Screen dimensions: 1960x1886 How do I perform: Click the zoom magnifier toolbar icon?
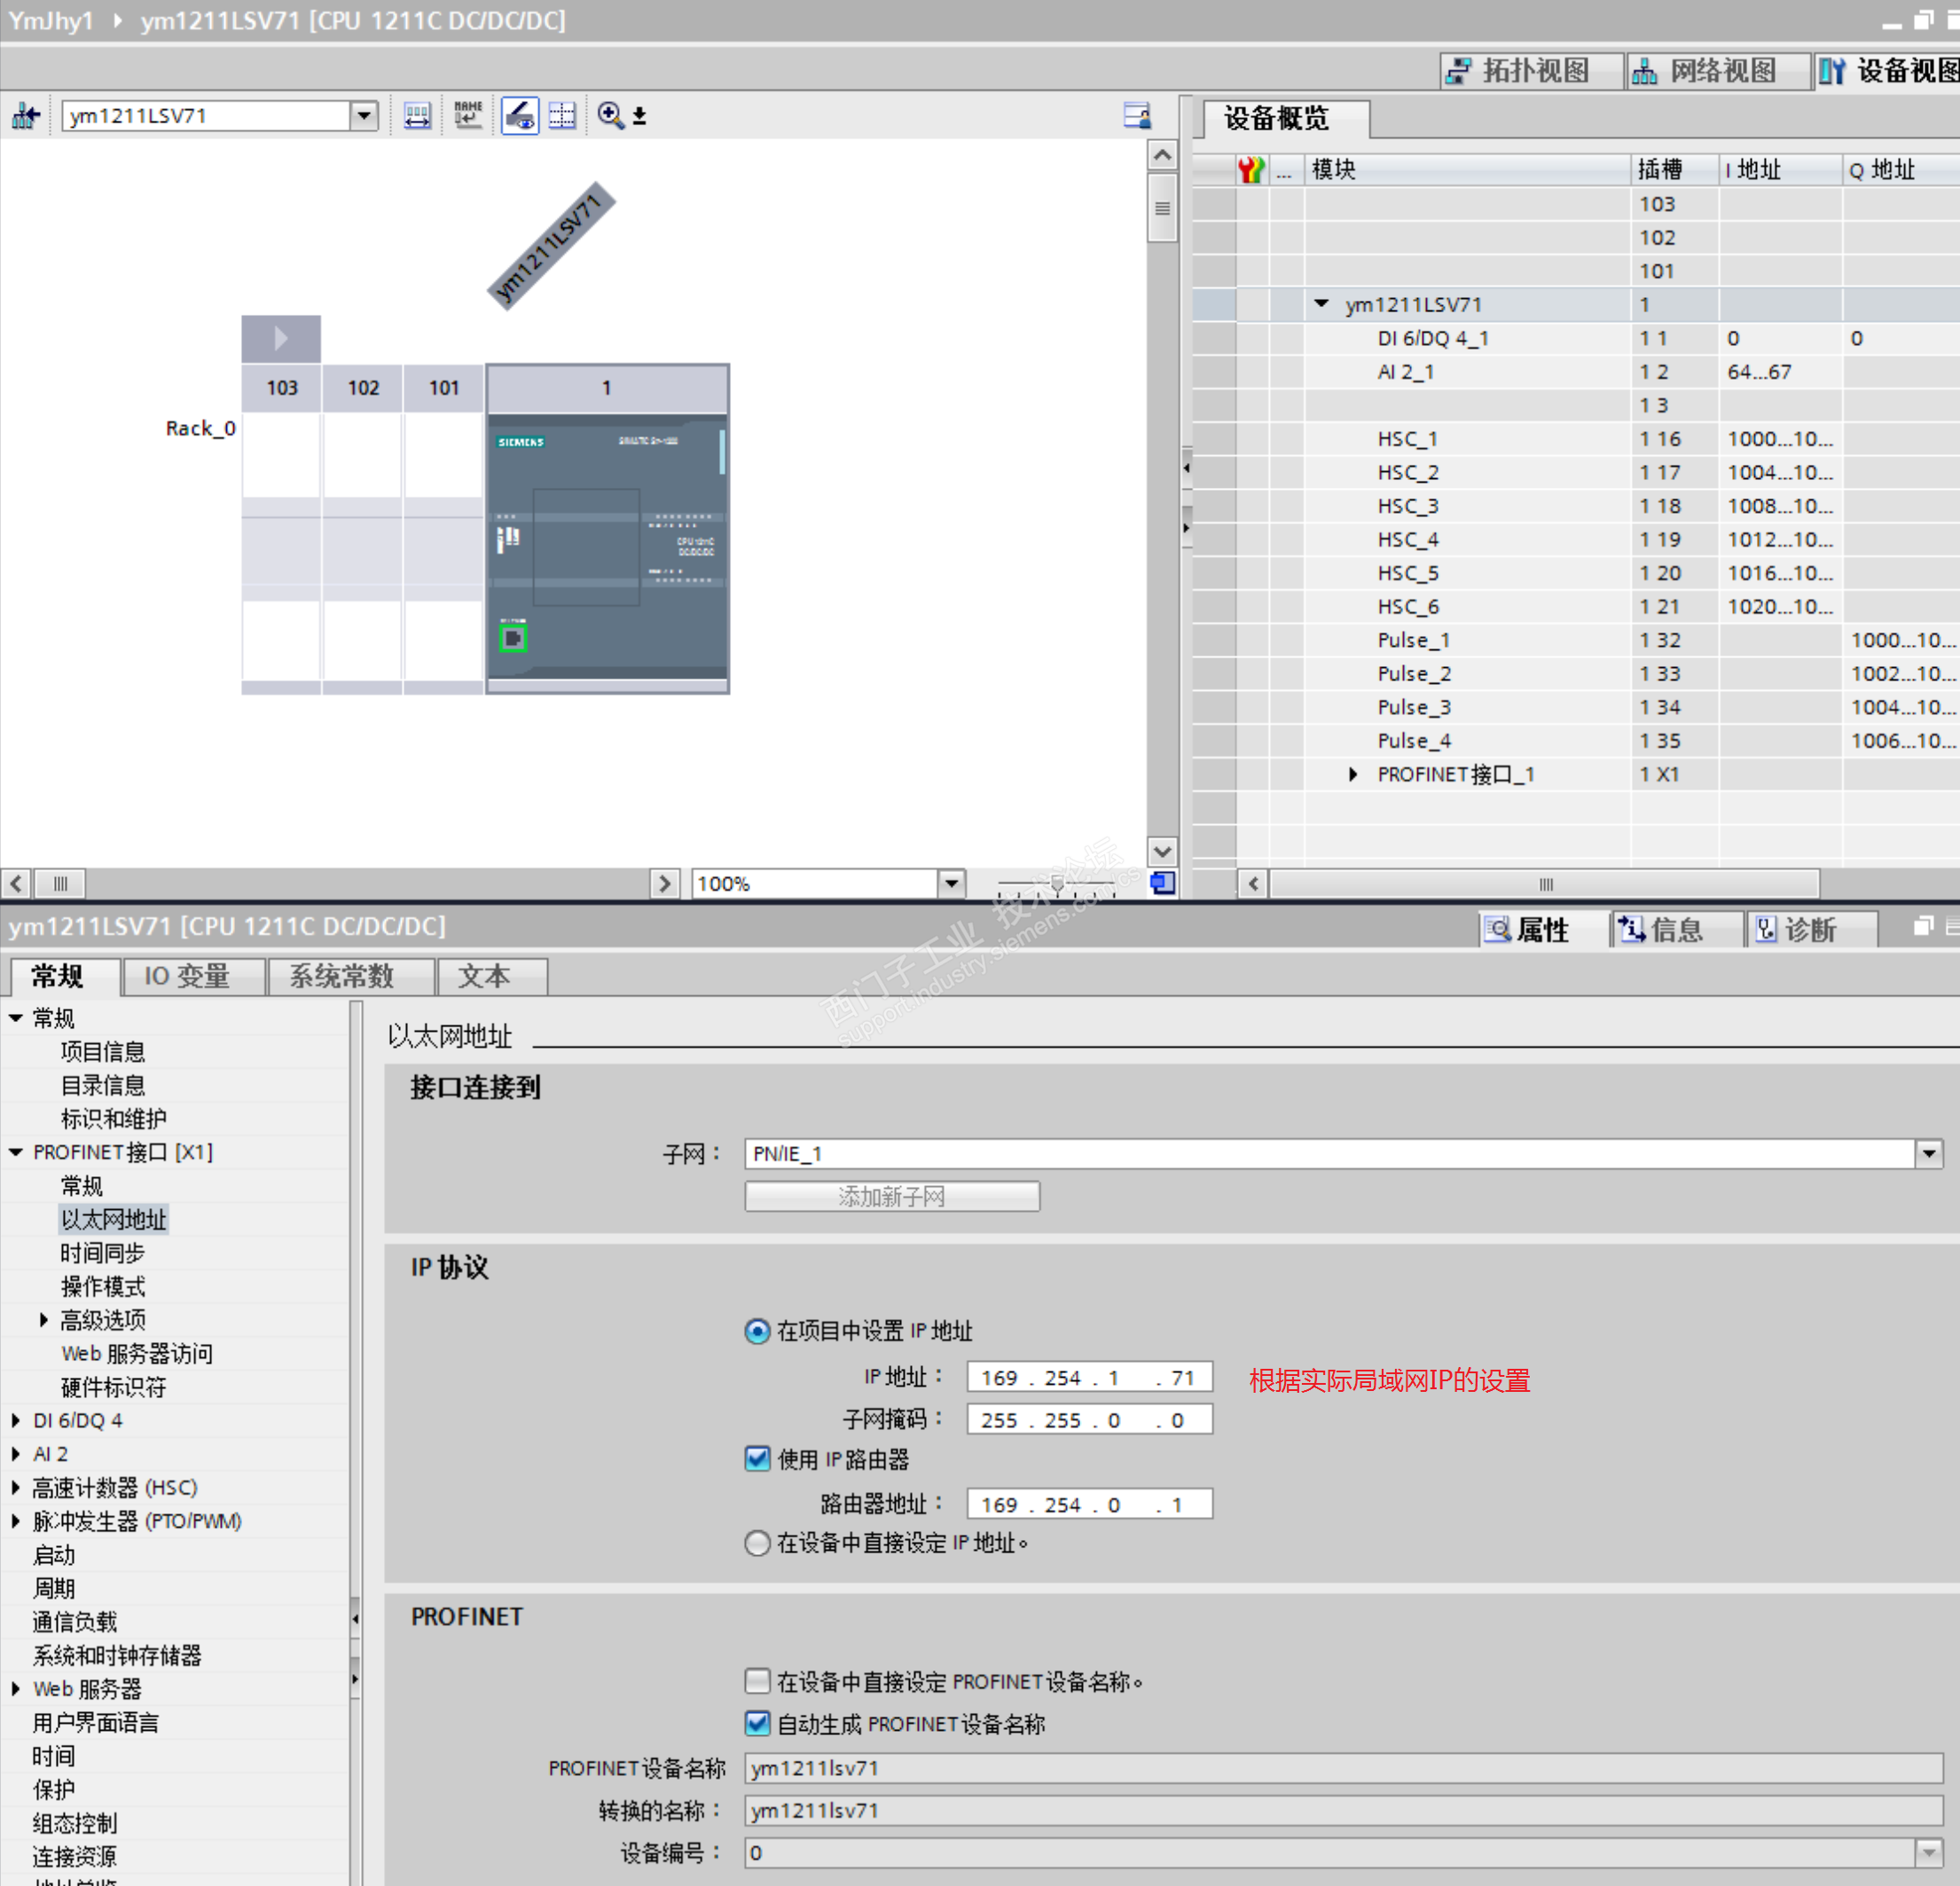(610, 115)
